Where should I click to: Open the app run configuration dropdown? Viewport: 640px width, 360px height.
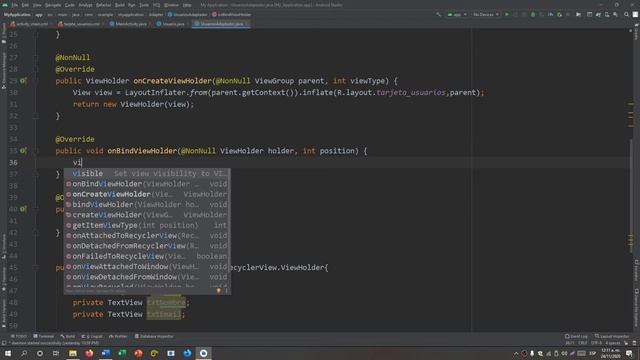457,15
